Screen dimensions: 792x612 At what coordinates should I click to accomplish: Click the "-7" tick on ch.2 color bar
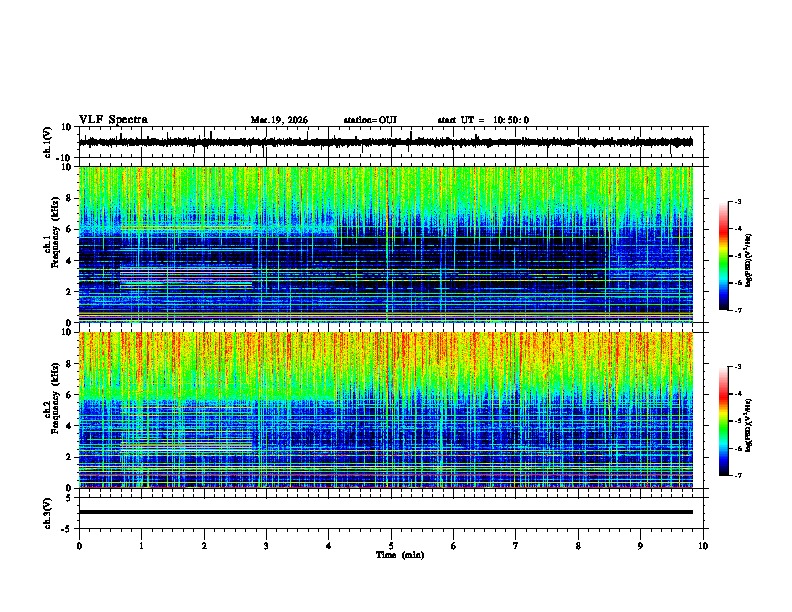738,475
